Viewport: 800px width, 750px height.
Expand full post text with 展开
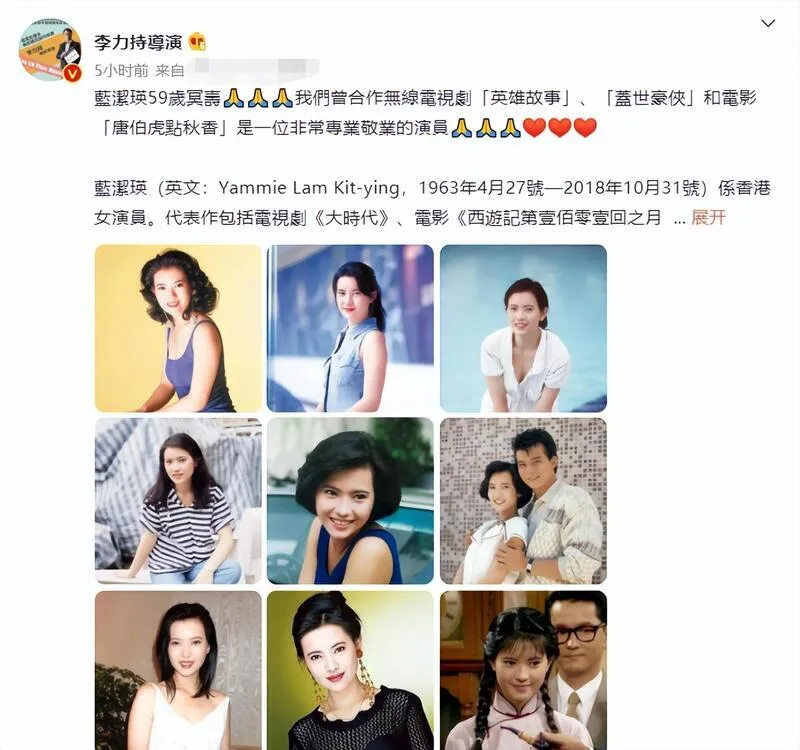708,218
